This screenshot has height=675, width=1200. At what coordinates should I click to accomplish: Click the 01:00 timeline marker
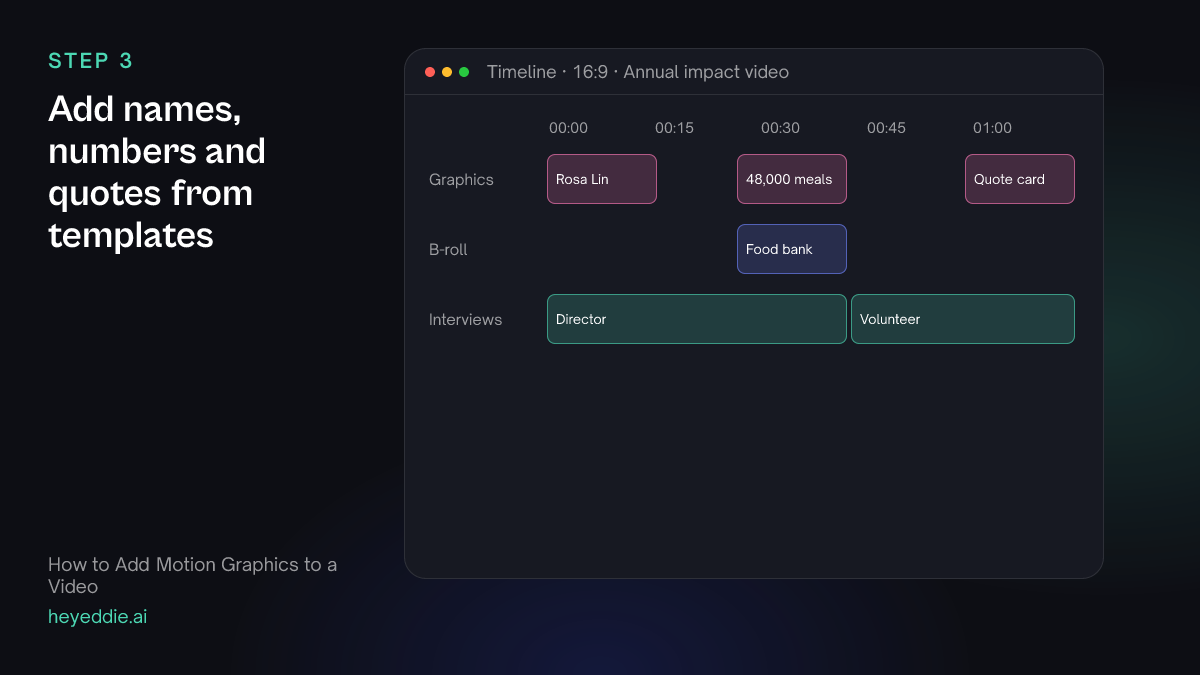[x=992, y=128]
